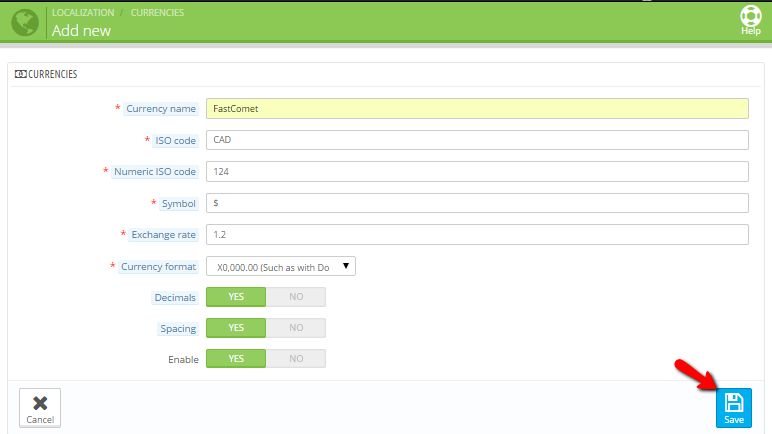
Task: Click the Localization globe icon
Action: pos(24,22)
